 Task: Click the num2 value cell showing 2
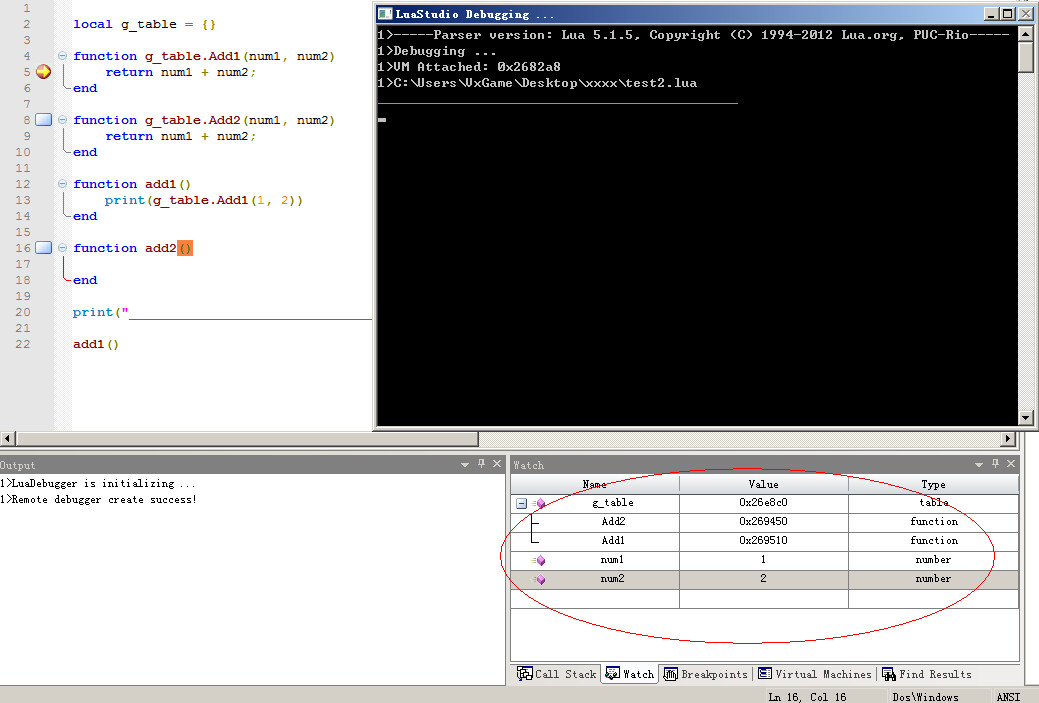pyautogui.click(x=763, y=579)
